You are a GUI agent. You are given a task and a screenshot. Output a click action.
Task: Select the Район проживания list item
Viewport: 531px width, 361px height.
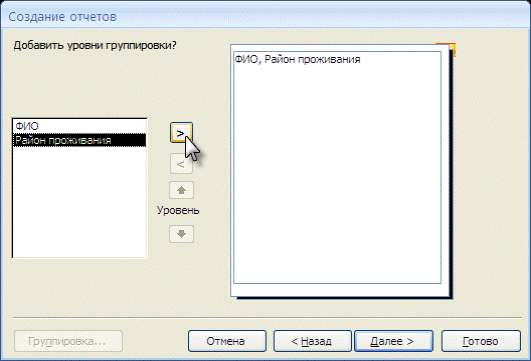pos(80,140)
